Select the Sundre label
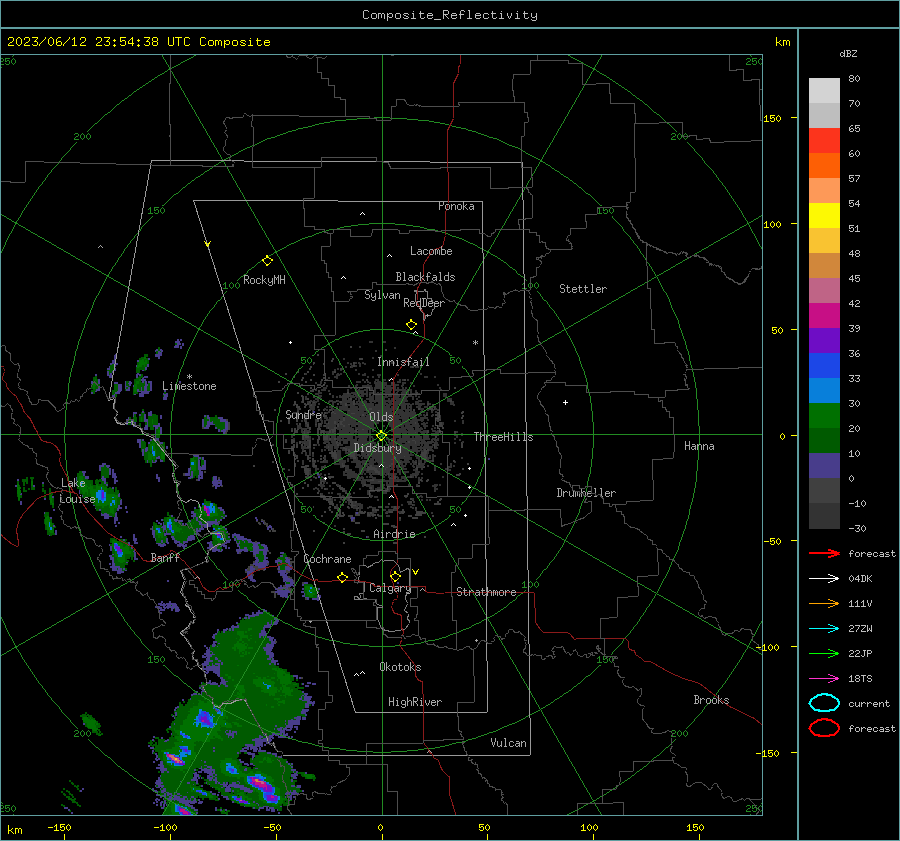The image size is (900, 841). (303, 414)
